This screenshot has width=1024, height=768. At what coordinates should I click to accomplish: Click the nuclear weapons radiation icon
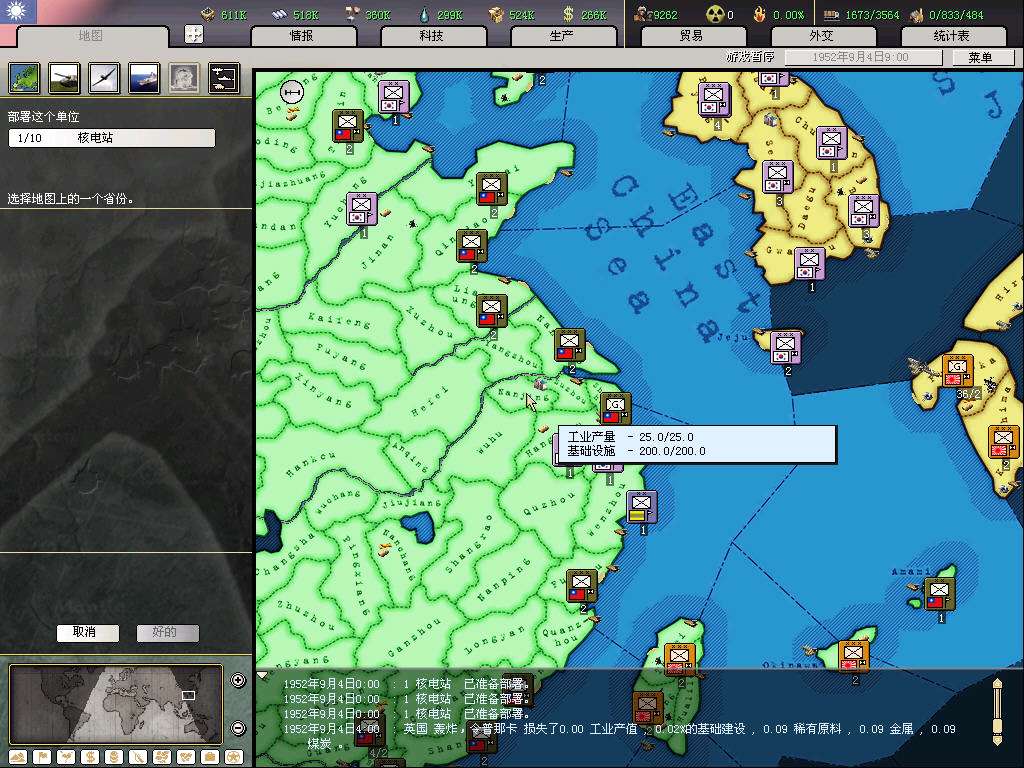(x=716, y=14)
